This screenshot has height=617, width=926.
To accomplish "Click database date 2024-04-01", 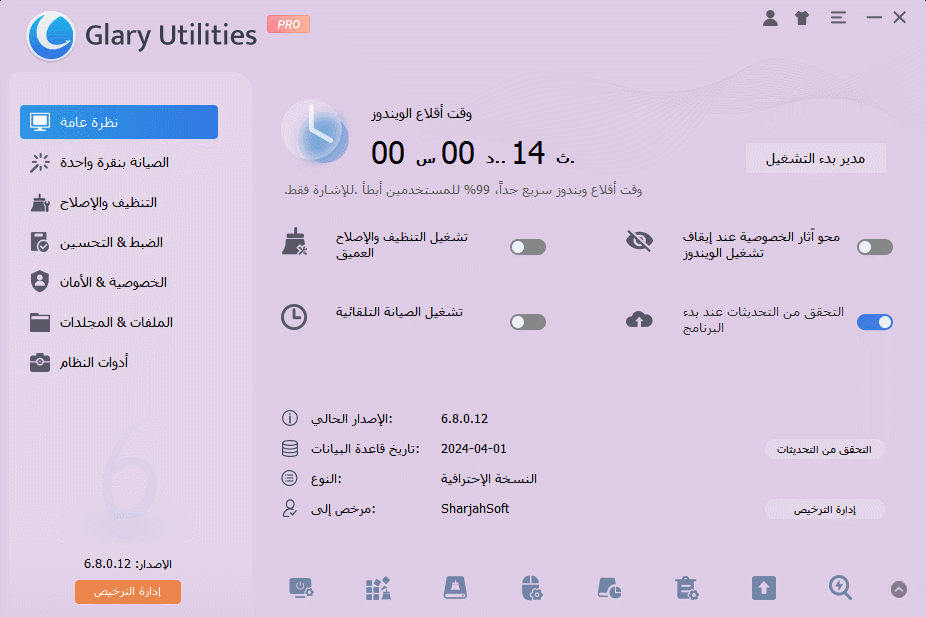I will tap(474, 449).
